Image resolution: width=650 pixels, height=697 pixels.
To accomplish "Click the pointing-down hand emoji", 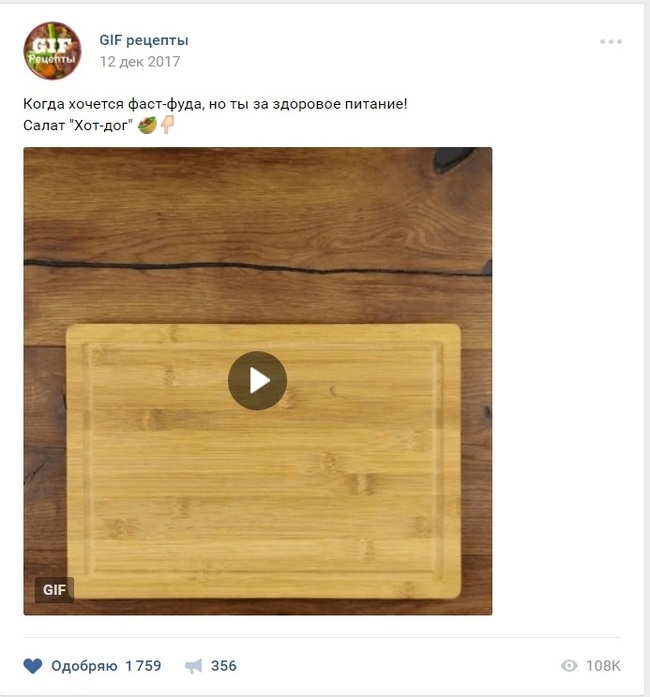I will [x=167, y=125].
